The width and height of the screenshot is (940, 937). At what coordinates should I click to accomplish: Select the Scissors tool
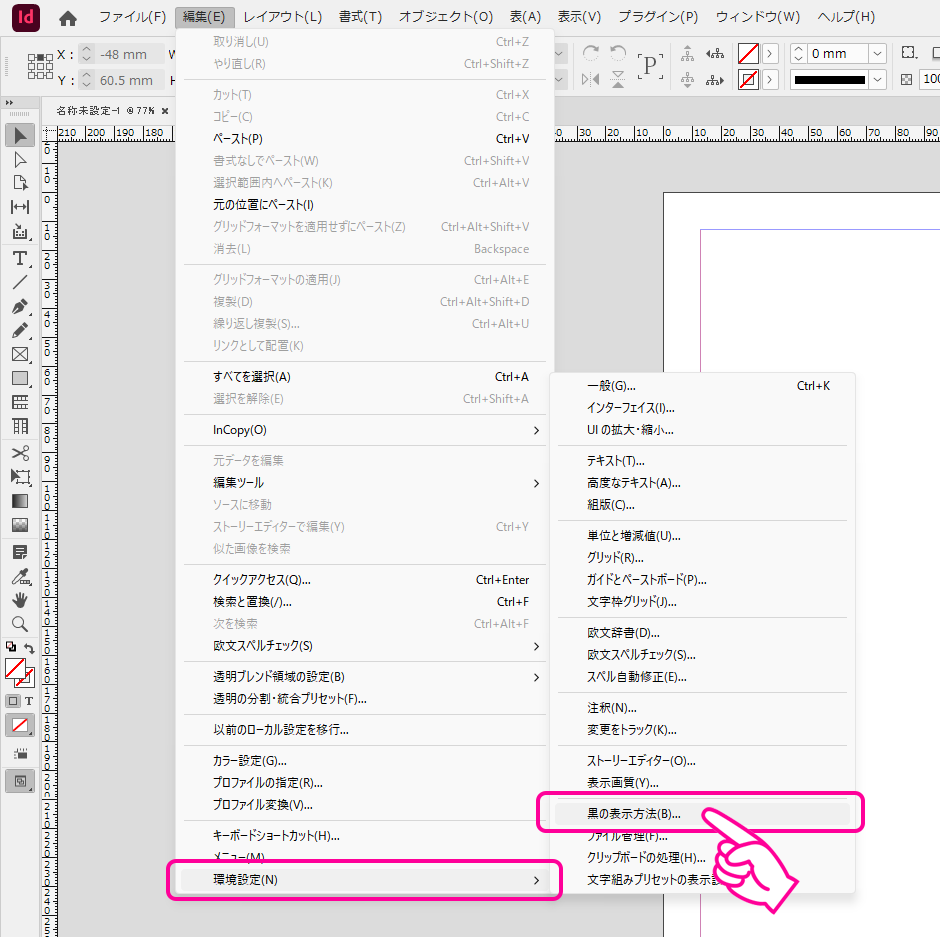20,453
